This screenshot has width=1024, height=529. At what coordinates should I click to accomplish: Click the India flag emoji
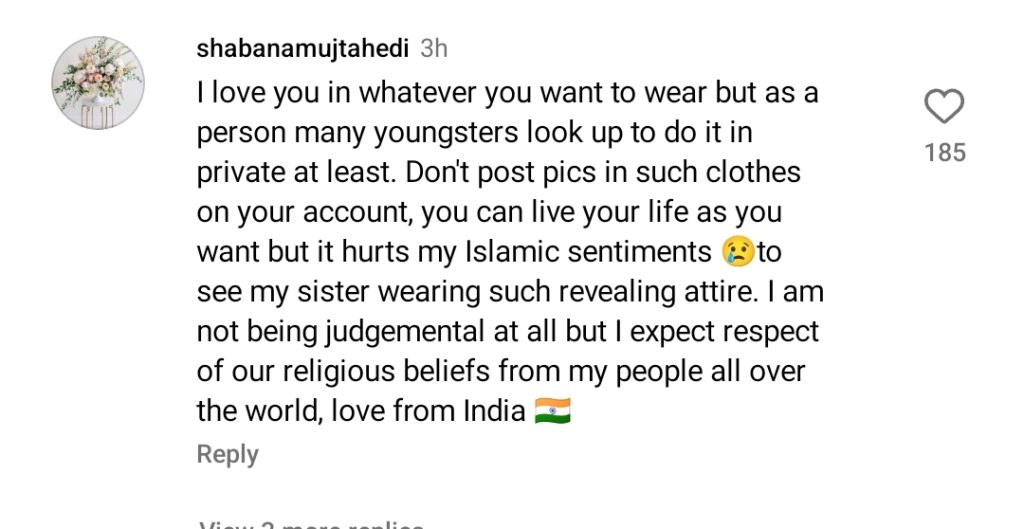click(x=552, y=411)
